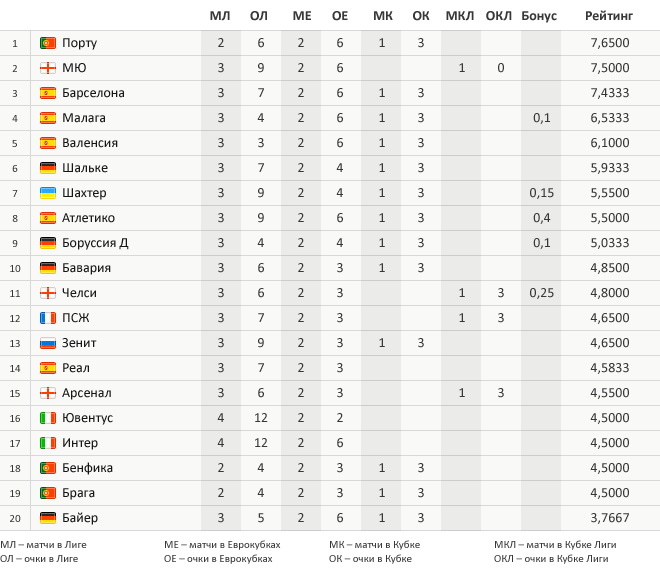Click the Russian flag next to Зенит
The image size is (660, 571).
[47, 343]
